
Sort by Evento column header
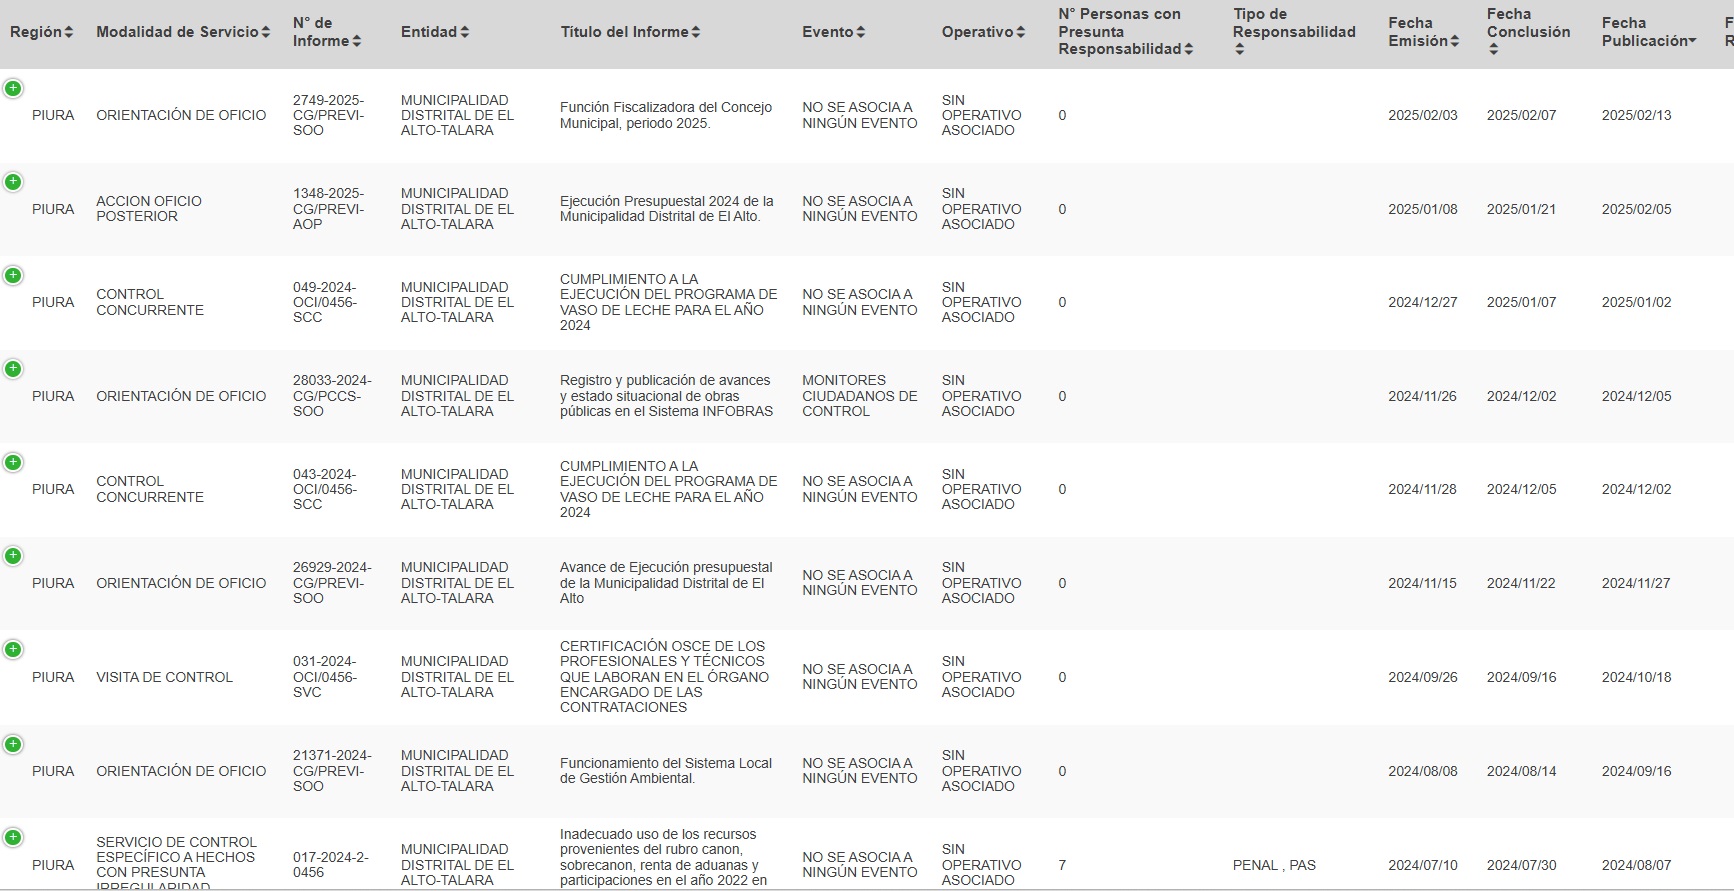pyautogui.click(x=833, y=32)
